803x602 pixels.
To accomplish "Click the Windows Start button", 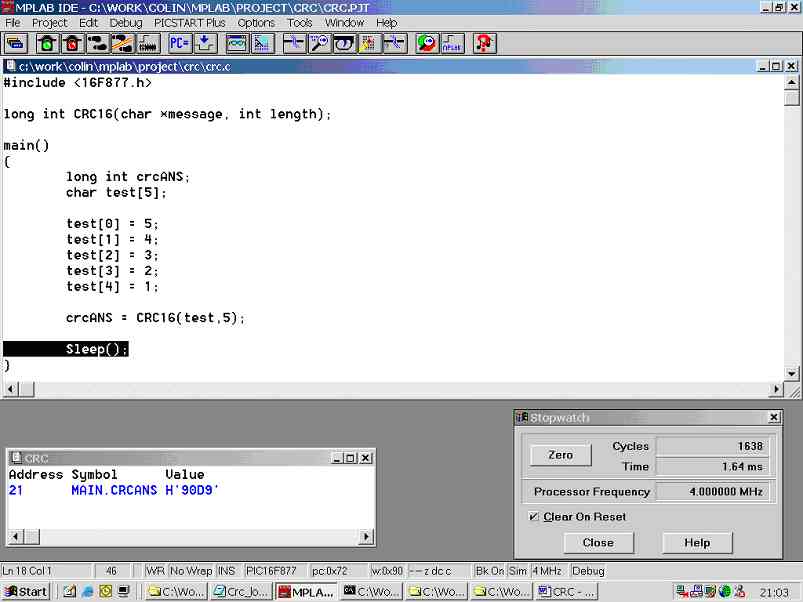I will [26, 591].
